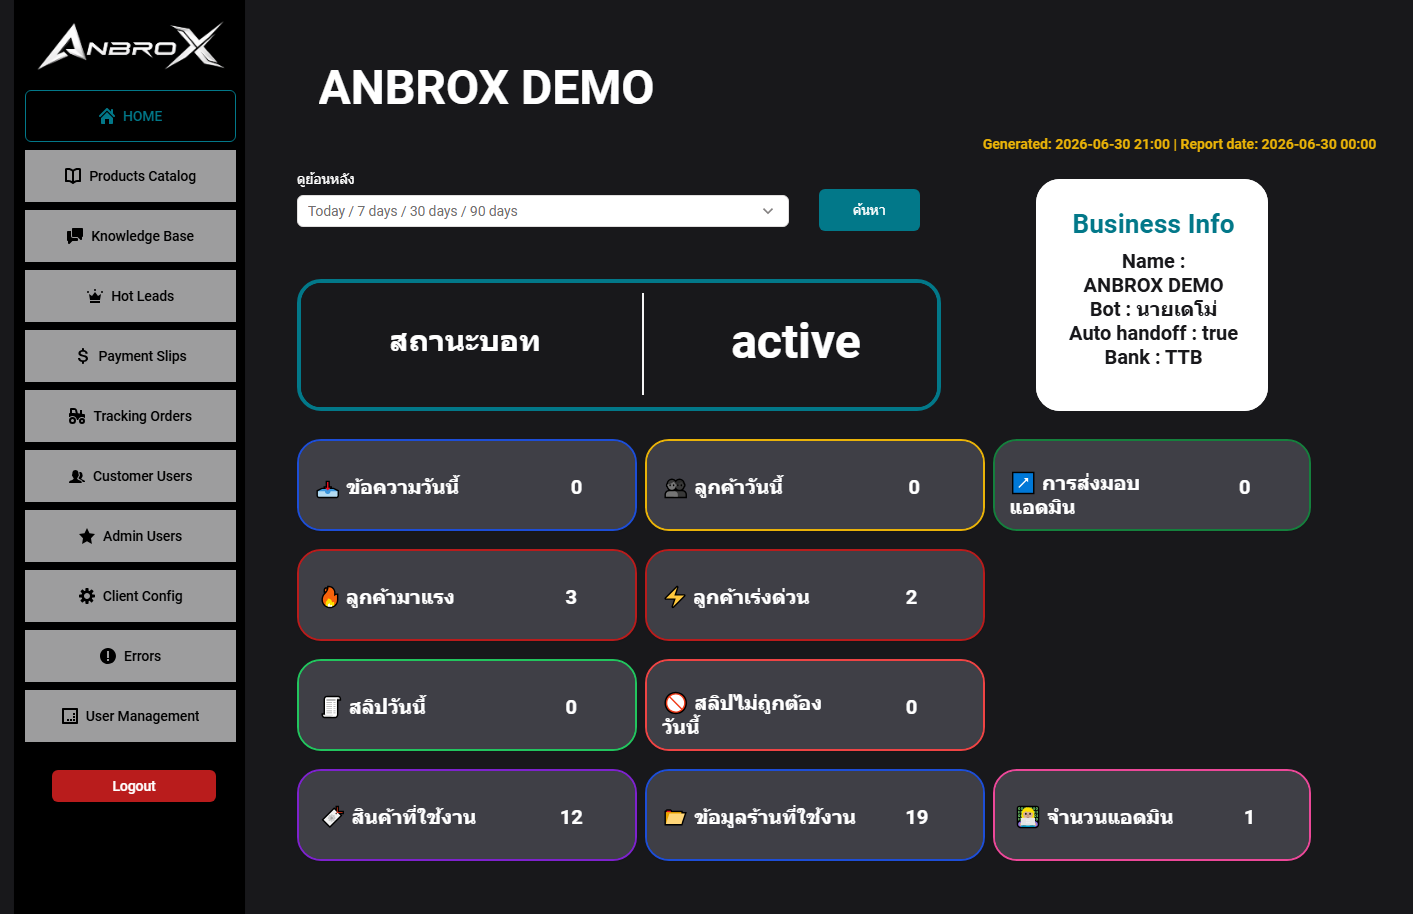1413x914 pixels.
Task: Click the prohibited icon on สลิปไม่ถูกต้อง card
Action: pos(676,703)
